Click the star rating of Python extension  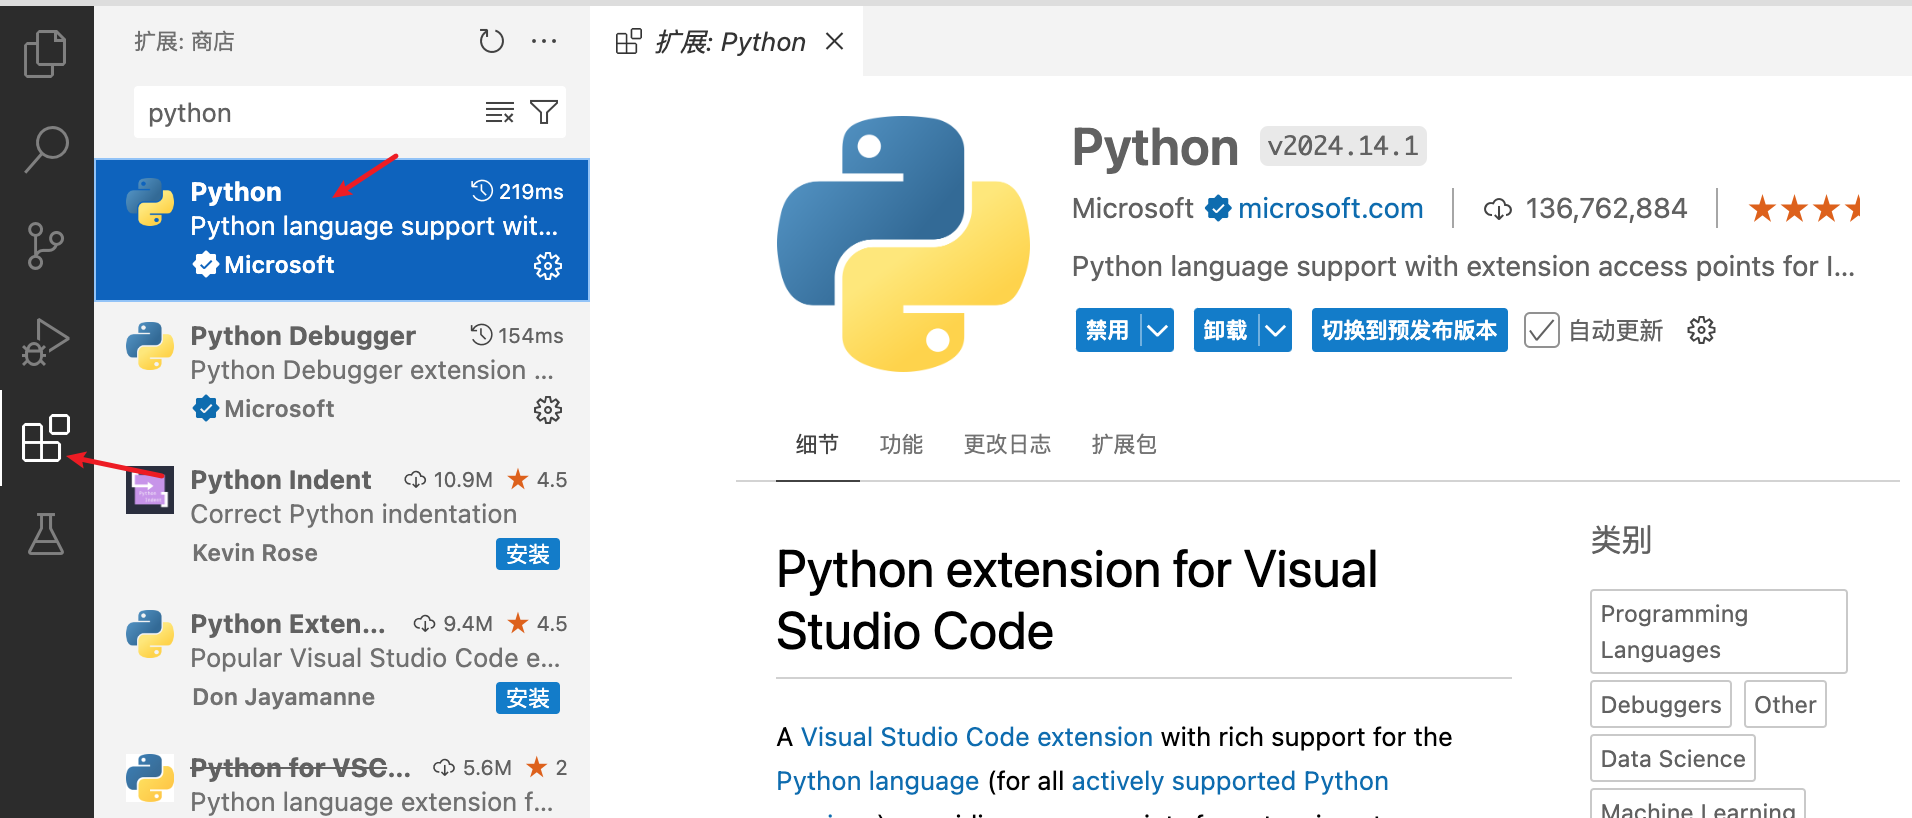[x=1804, y=208]
